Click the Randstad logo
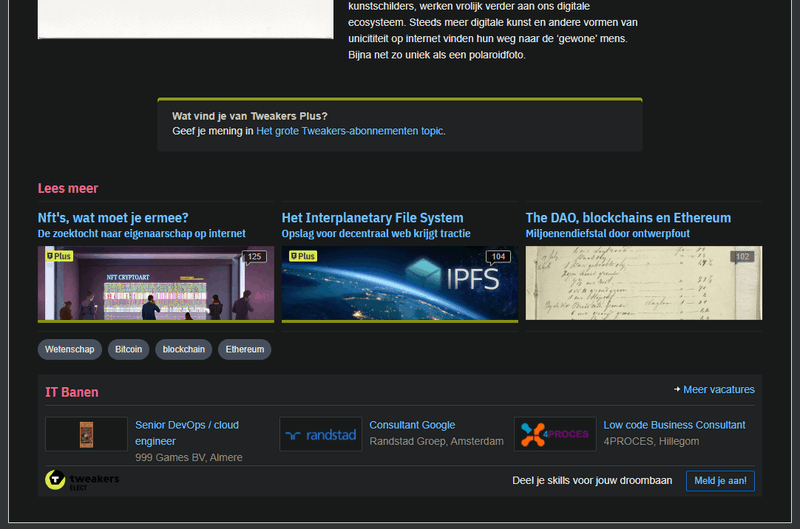 click(321, 434)
